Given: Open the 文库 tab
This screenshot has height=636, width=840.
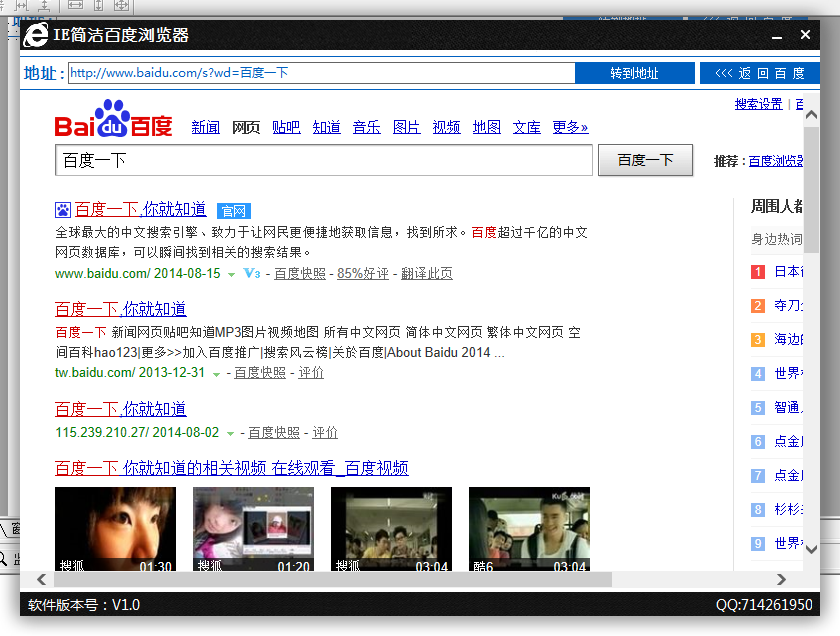Looking at the screenshot, I should coord(526,128).
